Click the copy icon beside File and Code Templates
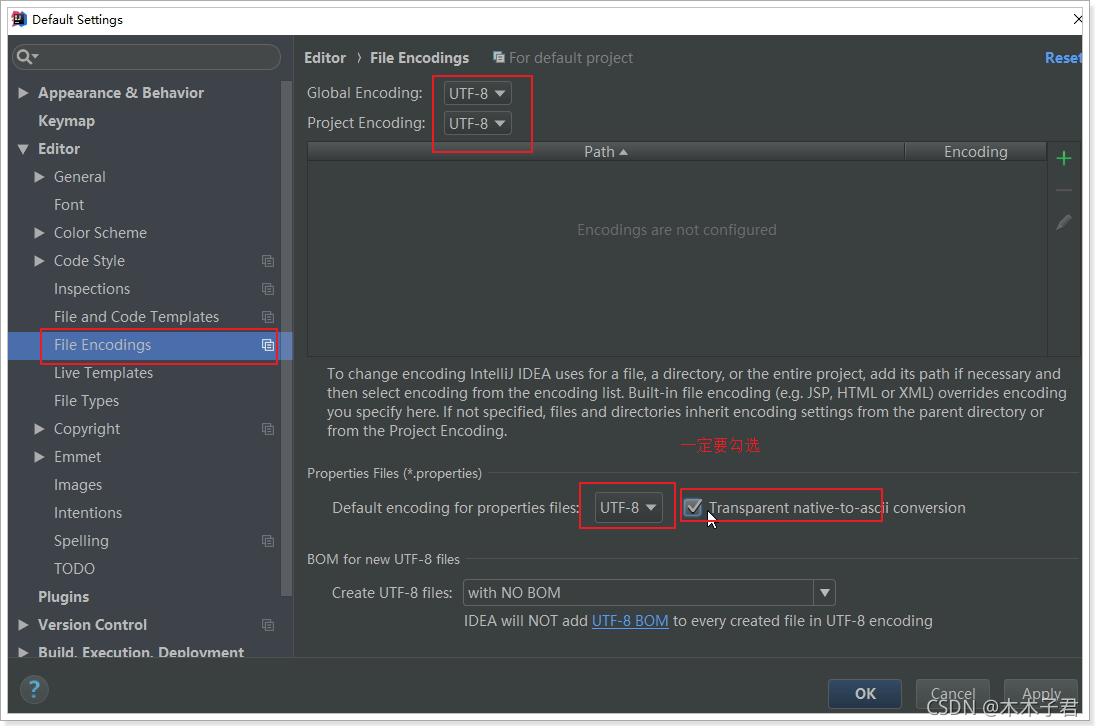This screenshot has height=726, width=1095. (267, 317)
